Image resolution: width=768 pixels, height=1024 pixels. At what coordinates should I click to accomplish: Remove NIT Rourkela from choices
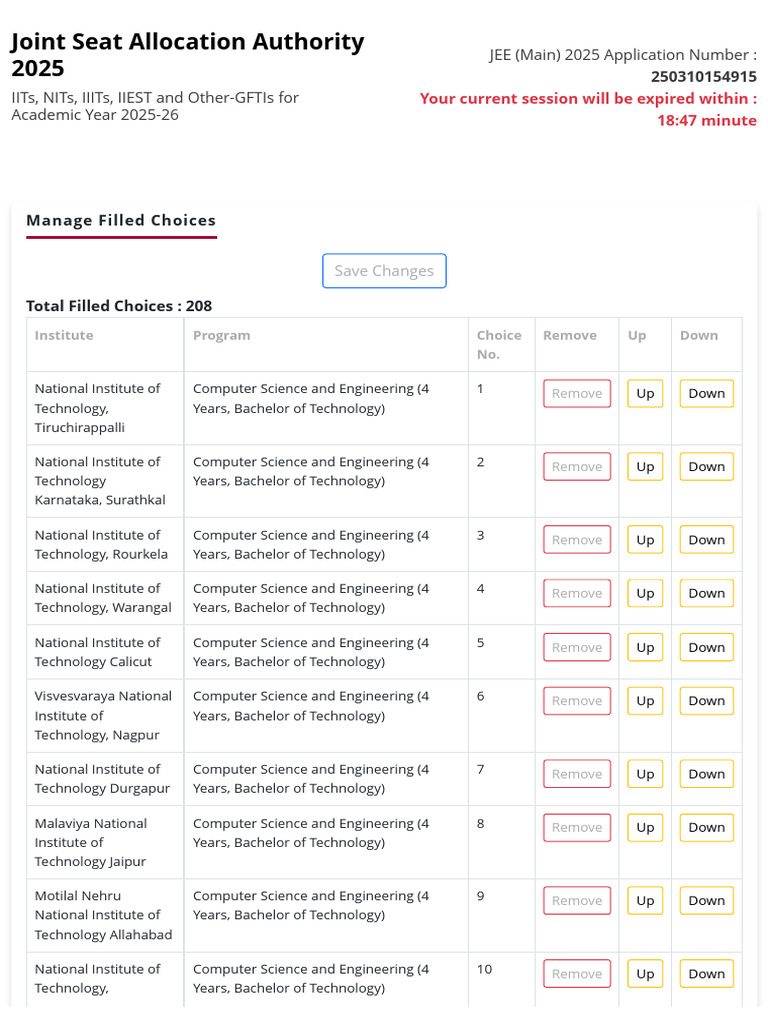point(577,540)
